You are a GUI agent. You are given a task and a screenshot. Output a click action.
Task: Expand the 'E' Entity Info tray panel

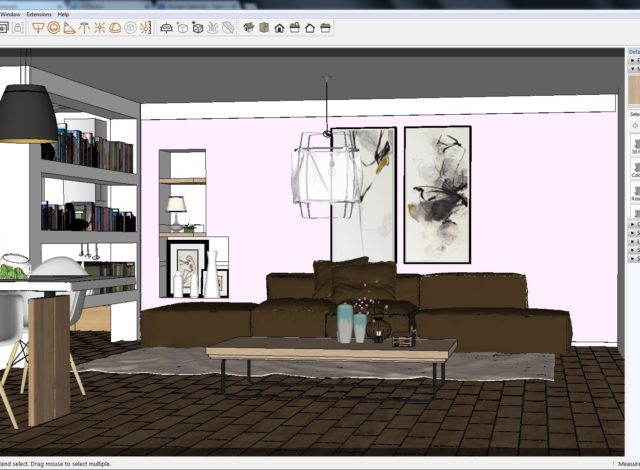(x=634, y=60)
